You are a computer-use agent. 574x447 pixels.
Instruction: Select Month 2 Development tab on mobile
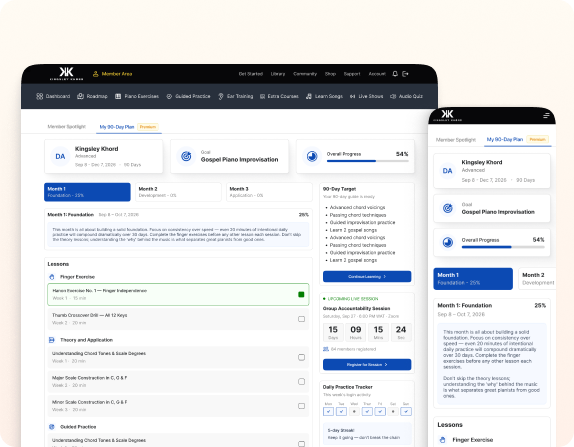click(x=537, y=279)
